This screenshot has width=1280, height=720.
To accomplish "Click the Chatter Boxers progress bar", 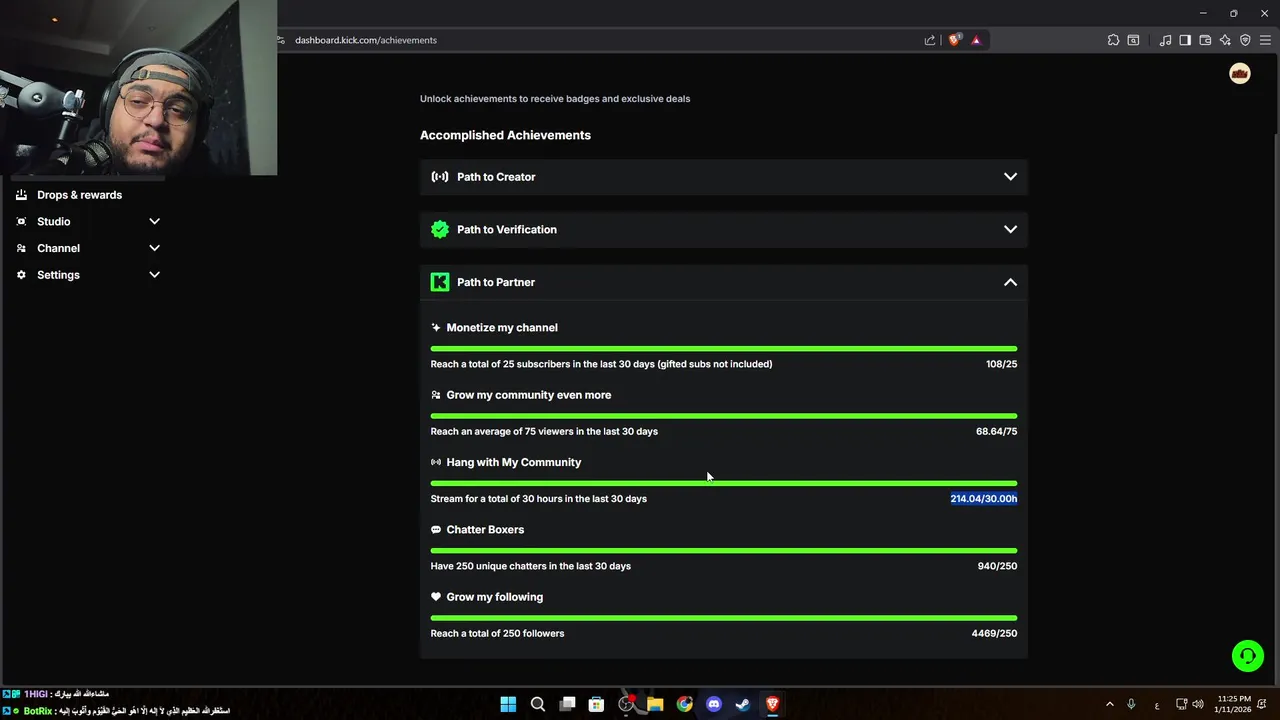I will coord(724,550).
